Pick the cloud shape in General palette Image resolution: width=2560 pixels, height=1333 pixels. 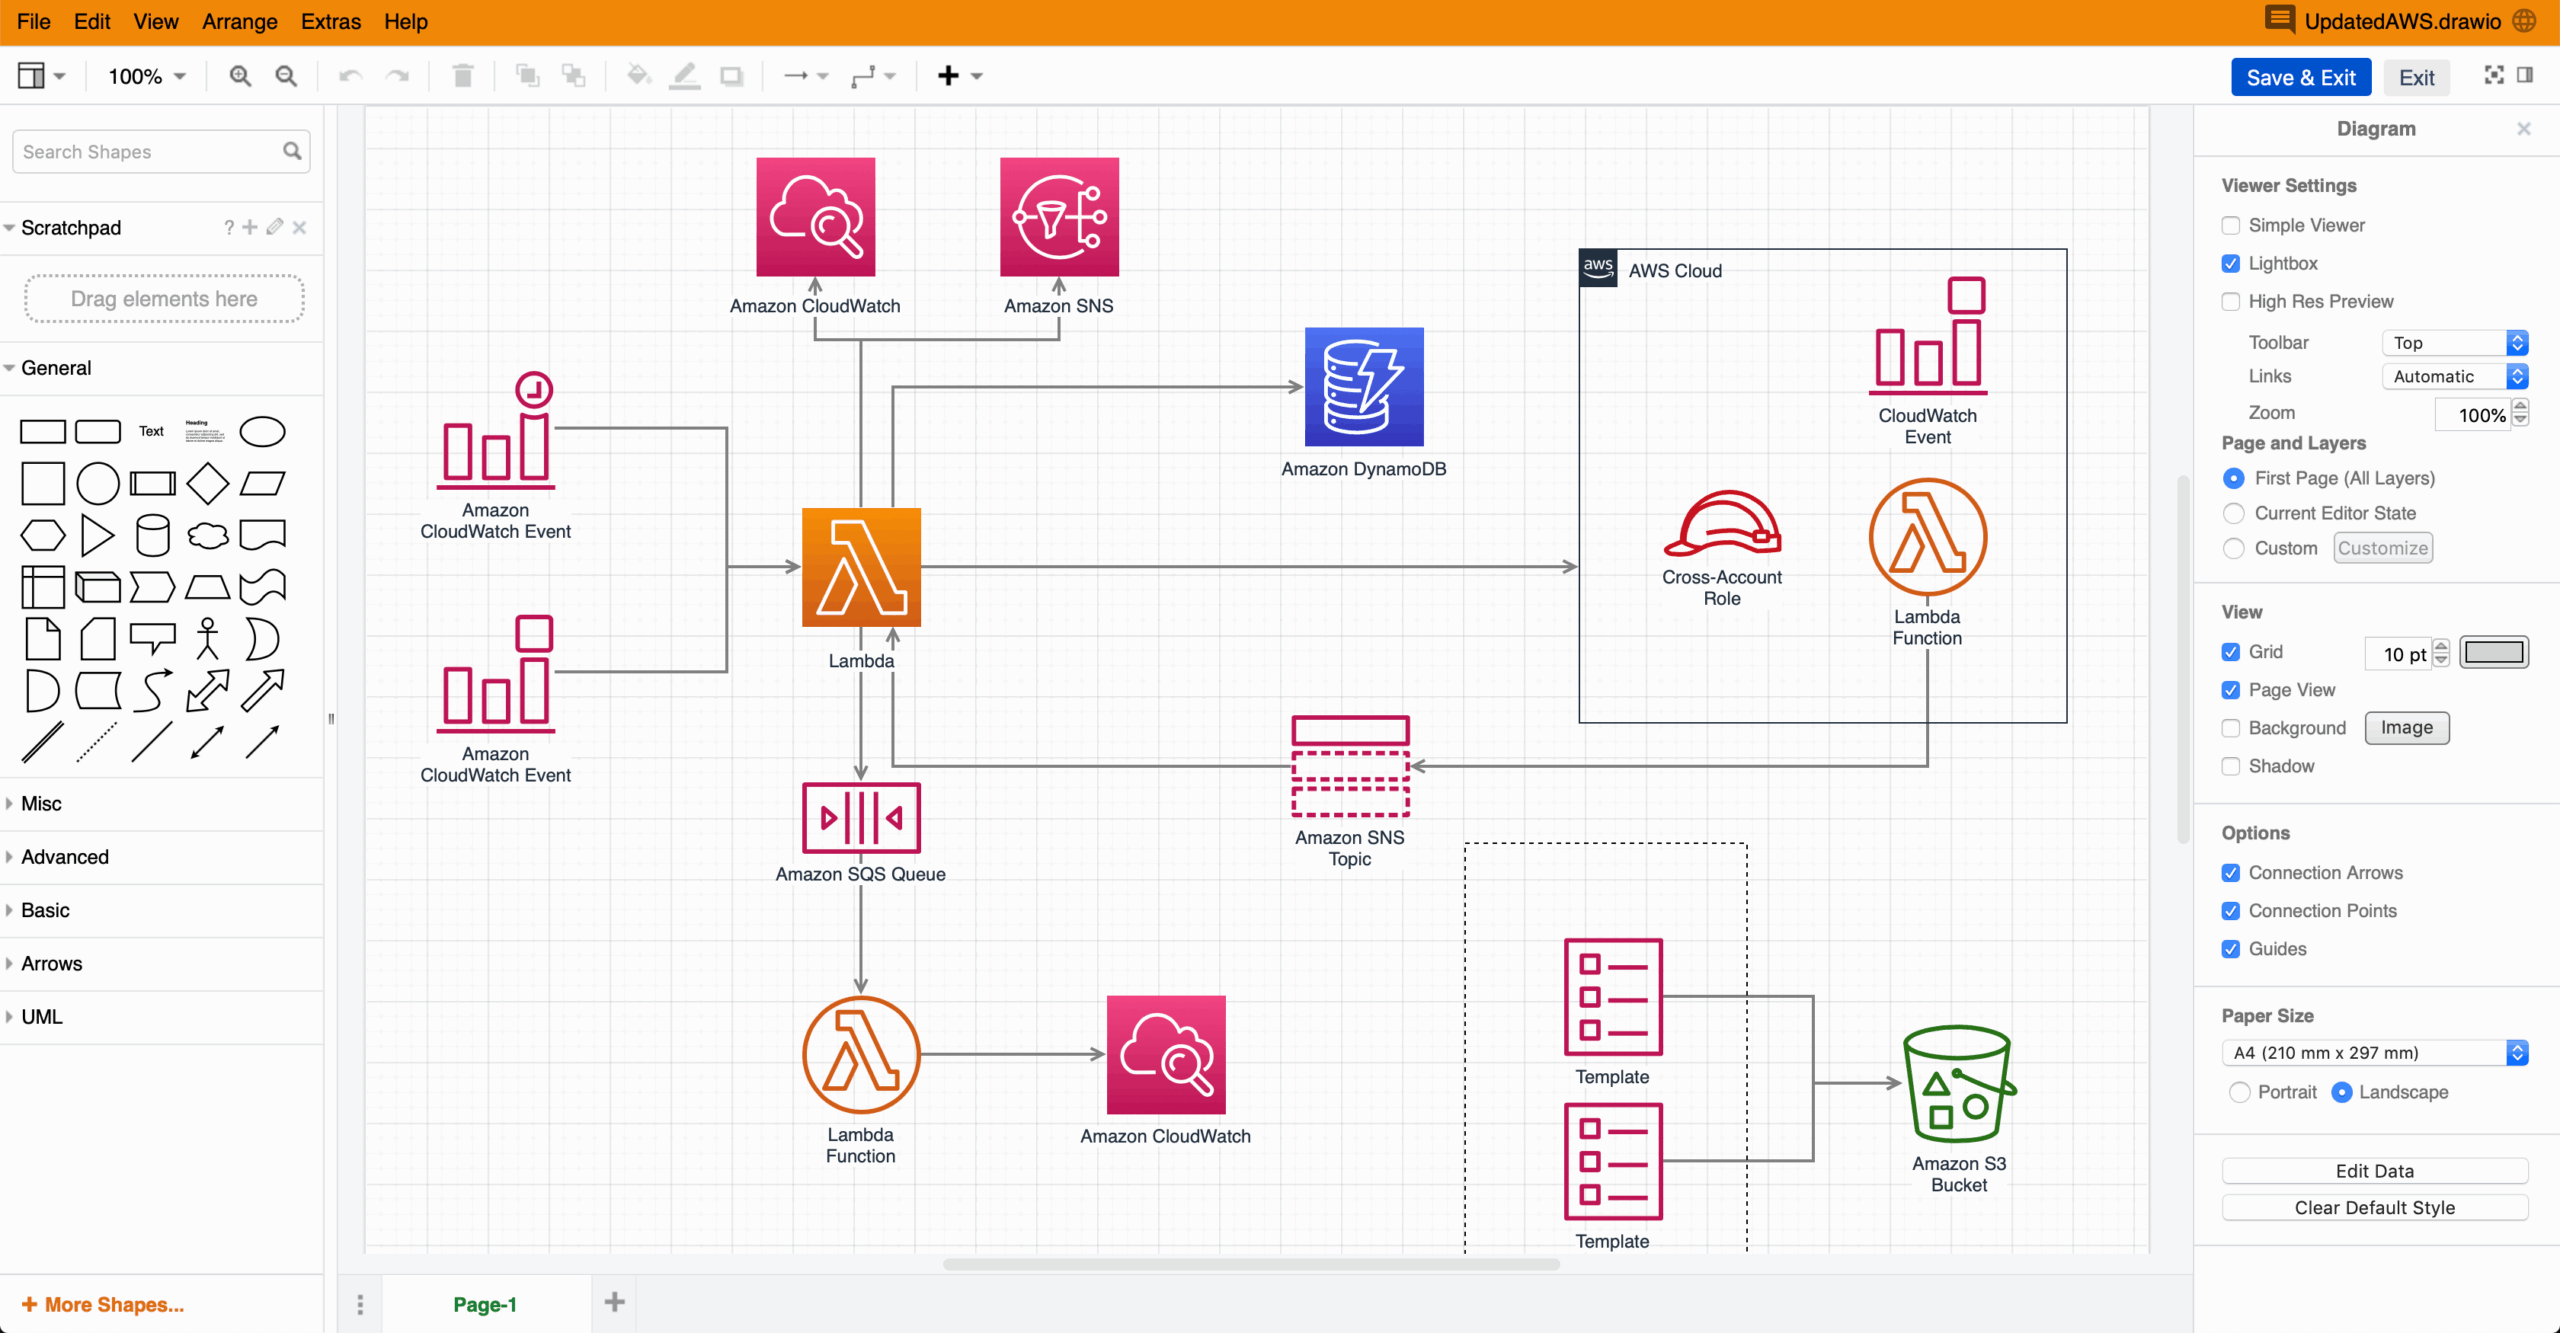pos(208,536)
